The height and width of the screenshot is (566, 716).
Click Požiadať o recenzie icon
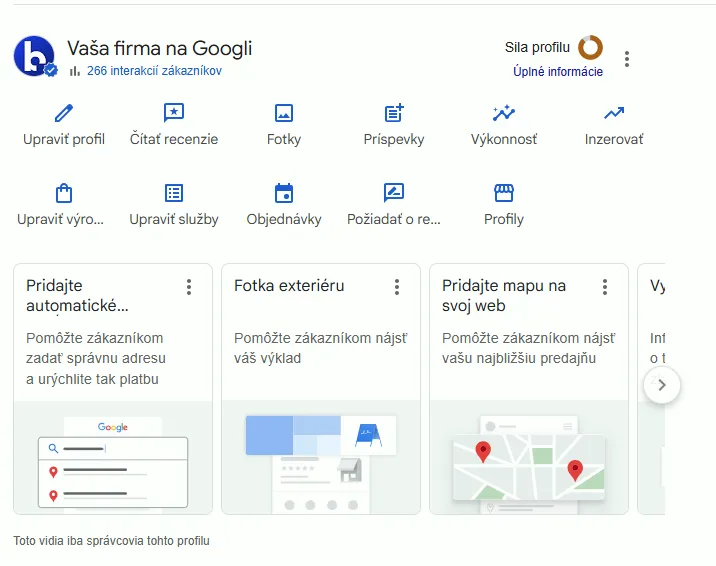(394, 193)
